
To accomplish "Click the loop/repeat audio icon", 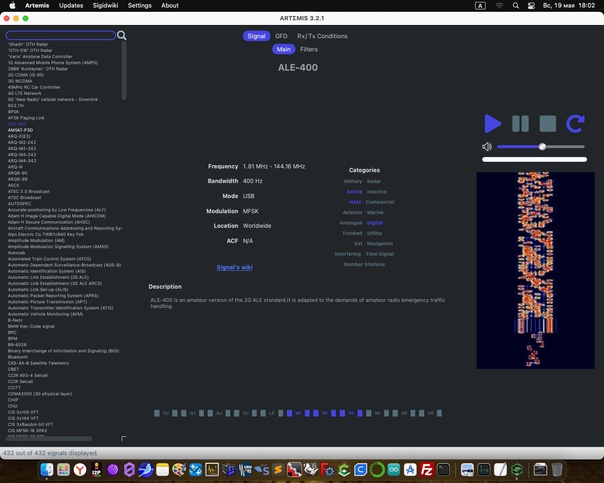I will point(575,124).
